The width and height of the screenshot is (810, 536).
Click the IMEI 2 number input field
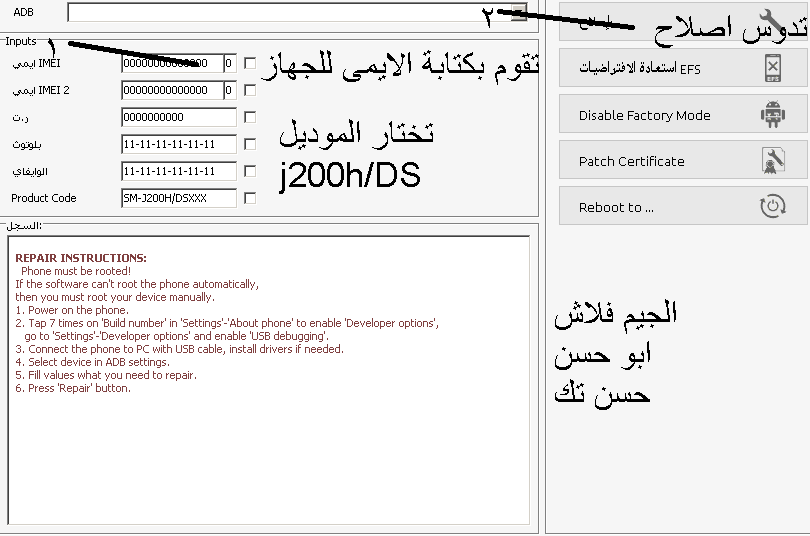[172, 90]
